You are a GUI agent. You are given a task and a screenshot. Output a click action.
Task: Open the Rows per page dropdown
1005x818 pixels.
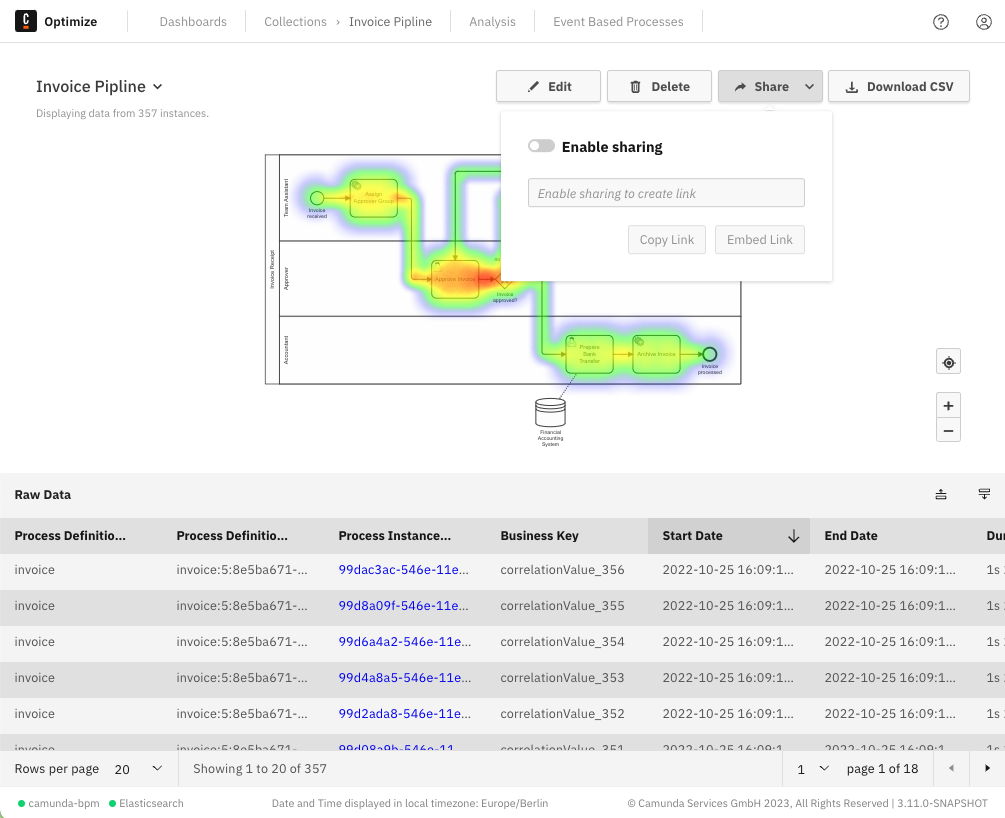pyautogui.click(x=138, y=769)
